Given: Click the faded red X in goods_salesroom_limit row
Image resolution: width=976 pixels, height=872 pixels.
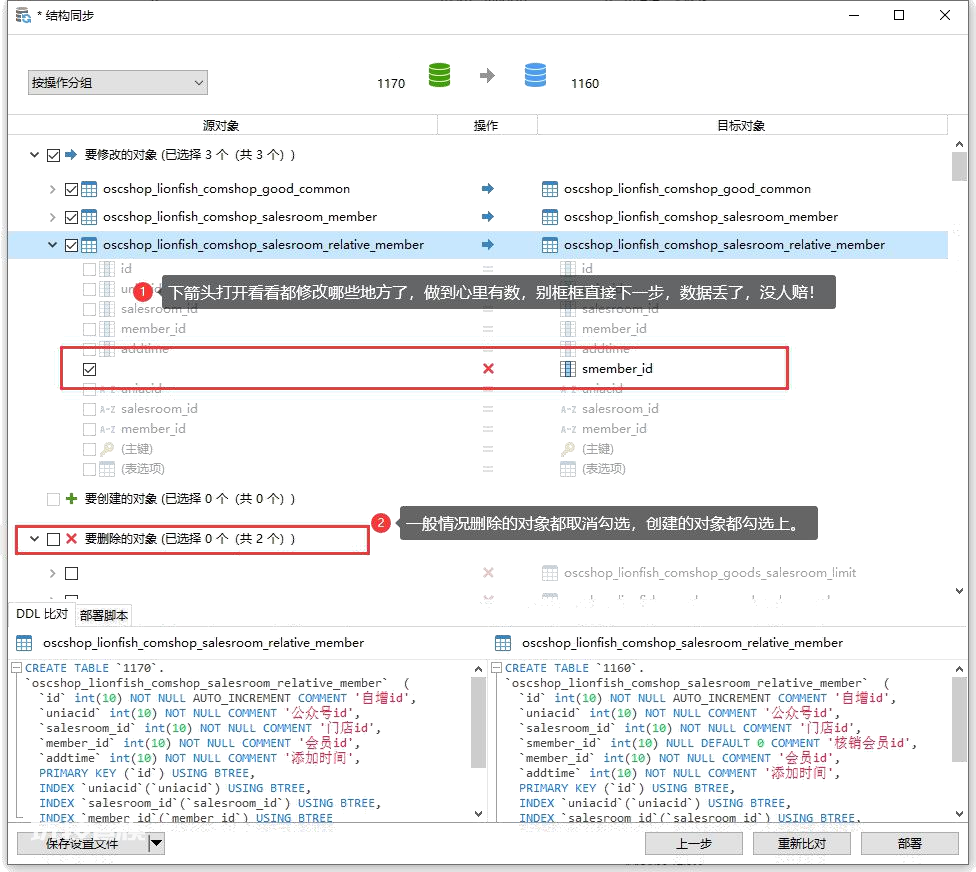Looking at the screenshot, I should click(x=489, y=573).
